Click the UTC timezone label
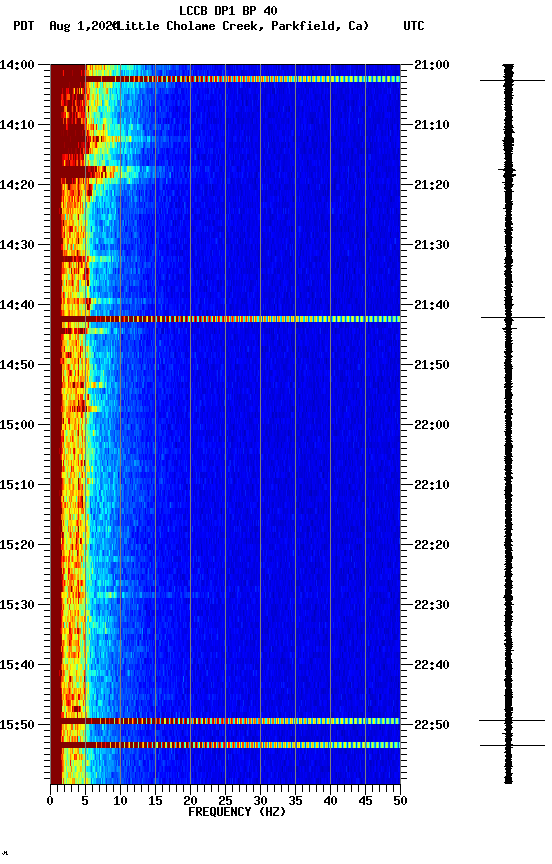The width and height of the screenshot is (552, 864). click(x=414, y=26)
